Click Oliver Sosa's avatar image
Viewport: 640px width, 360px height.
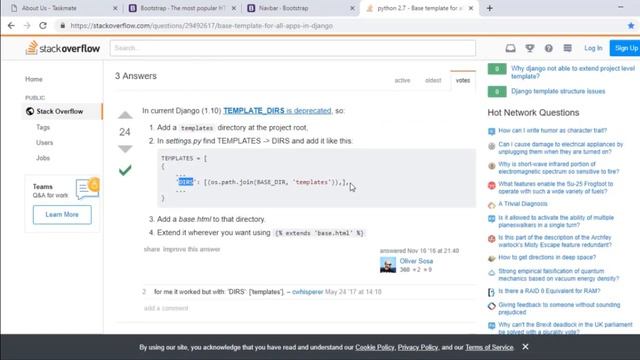388,265
